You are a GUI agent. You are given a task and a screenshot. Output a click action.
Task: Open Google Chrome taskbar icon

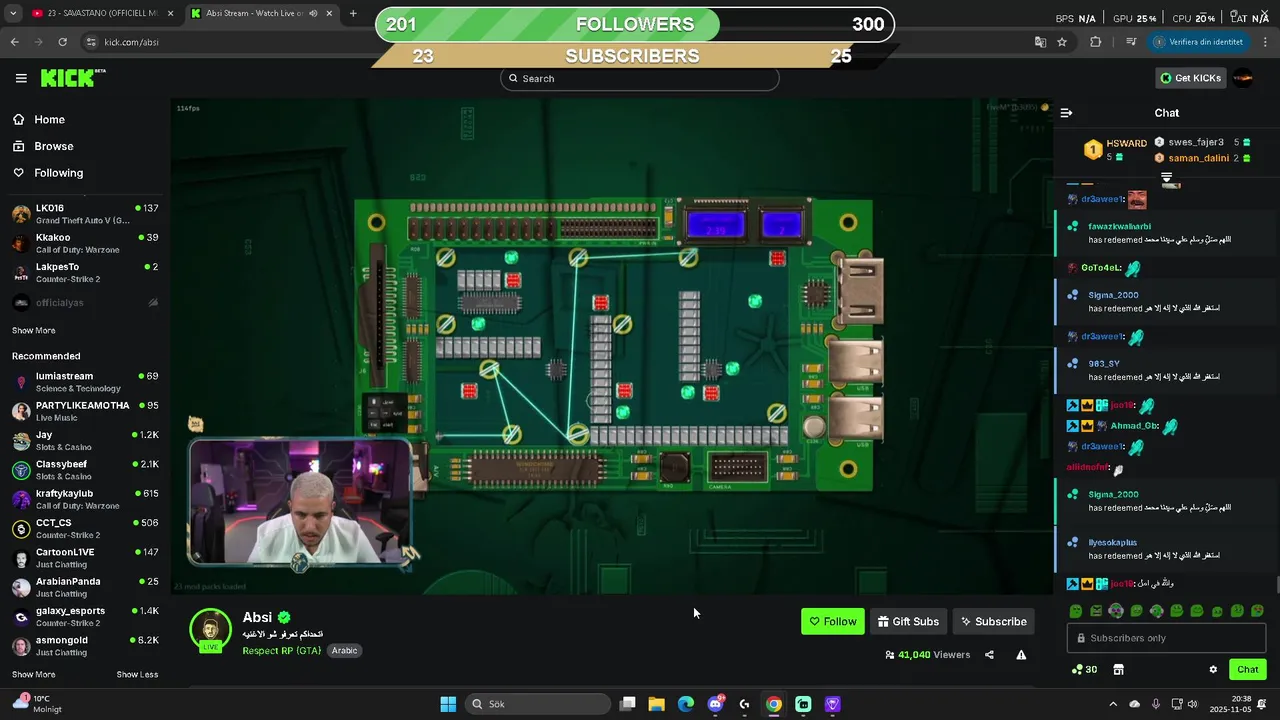click(x=774, y=704)
